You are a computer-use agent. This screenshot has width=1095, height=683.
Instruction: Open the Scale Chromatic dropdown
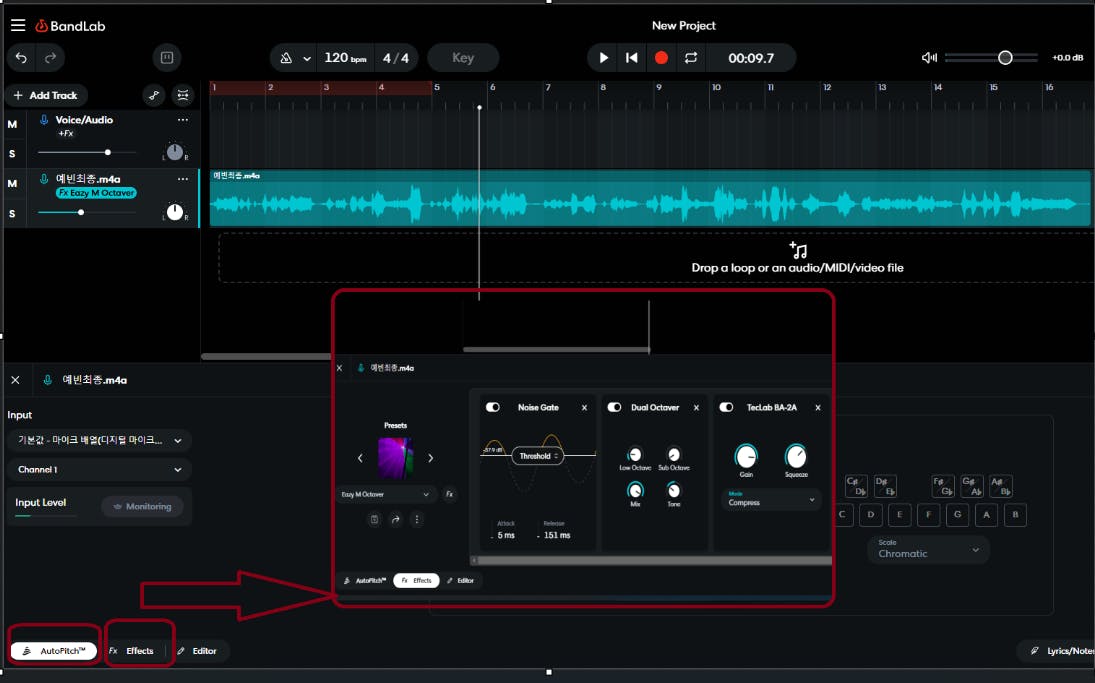[x=928, y=549]
